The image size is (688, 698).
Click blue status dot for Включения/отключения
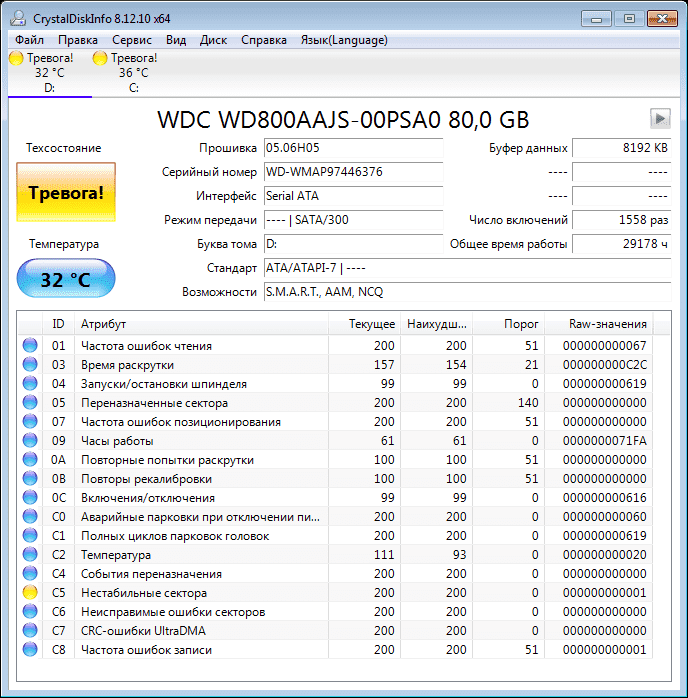point(30,497)
